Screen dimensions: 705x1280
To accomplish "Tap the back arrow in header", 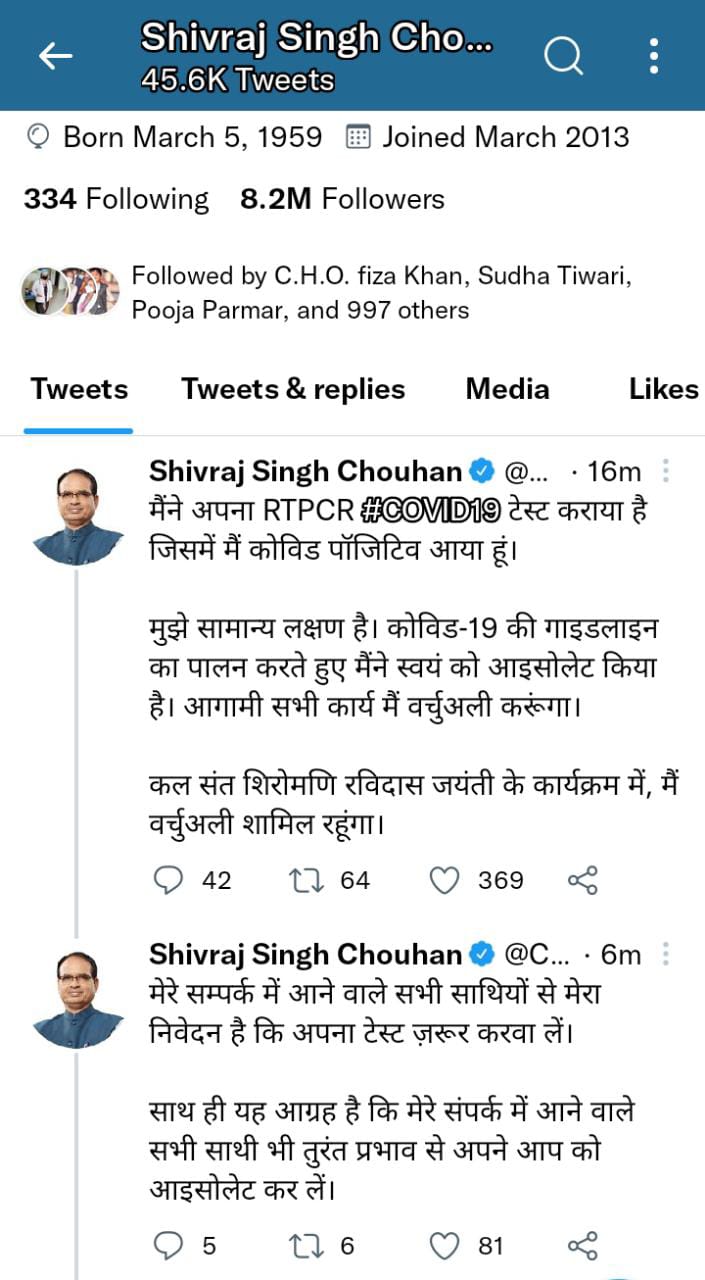I will 56,57.
